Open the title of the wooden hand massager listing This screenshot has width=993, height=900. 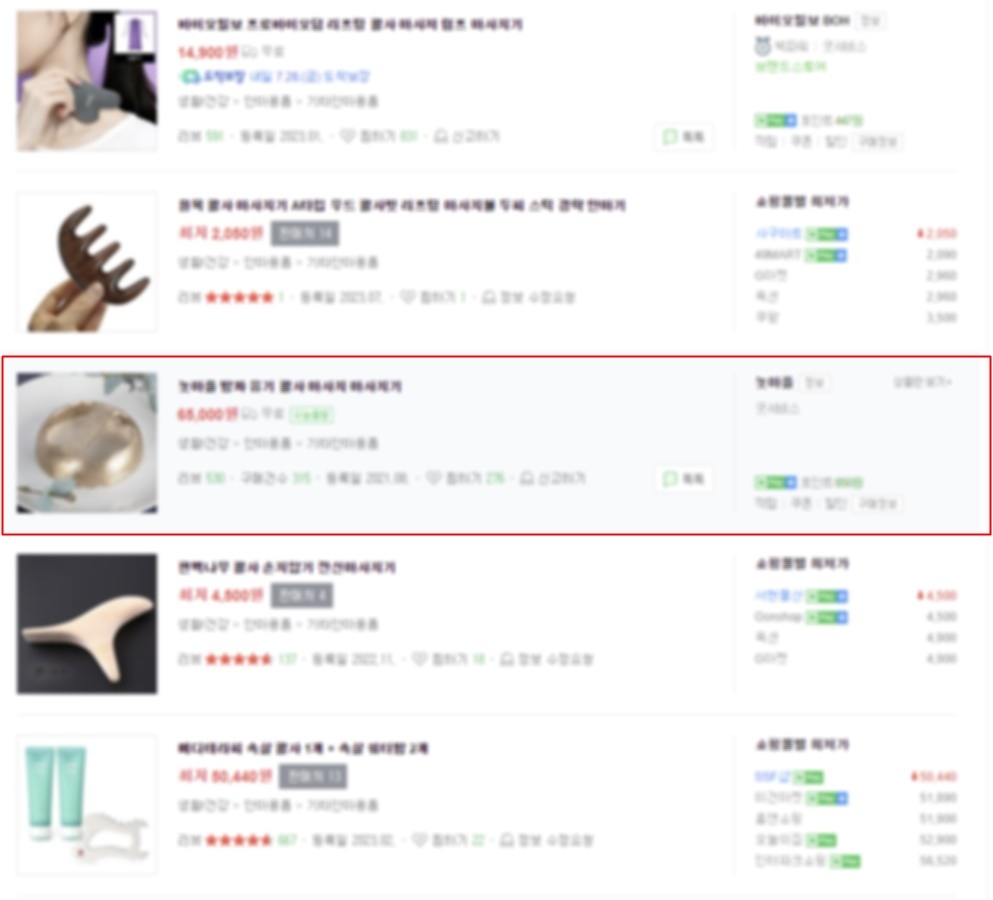tap(287, 567)
